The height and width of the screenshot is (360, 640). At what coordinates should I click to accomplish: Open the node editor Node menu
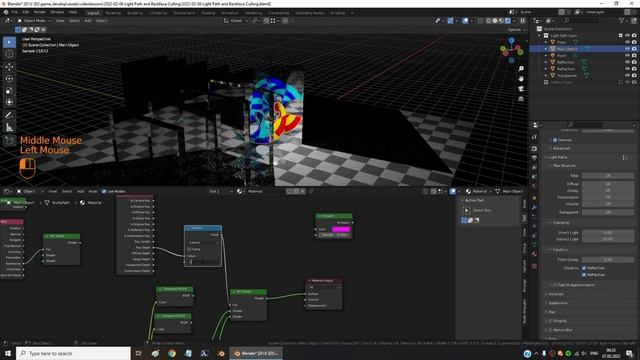pyautogui.click(x=93, y=191)
